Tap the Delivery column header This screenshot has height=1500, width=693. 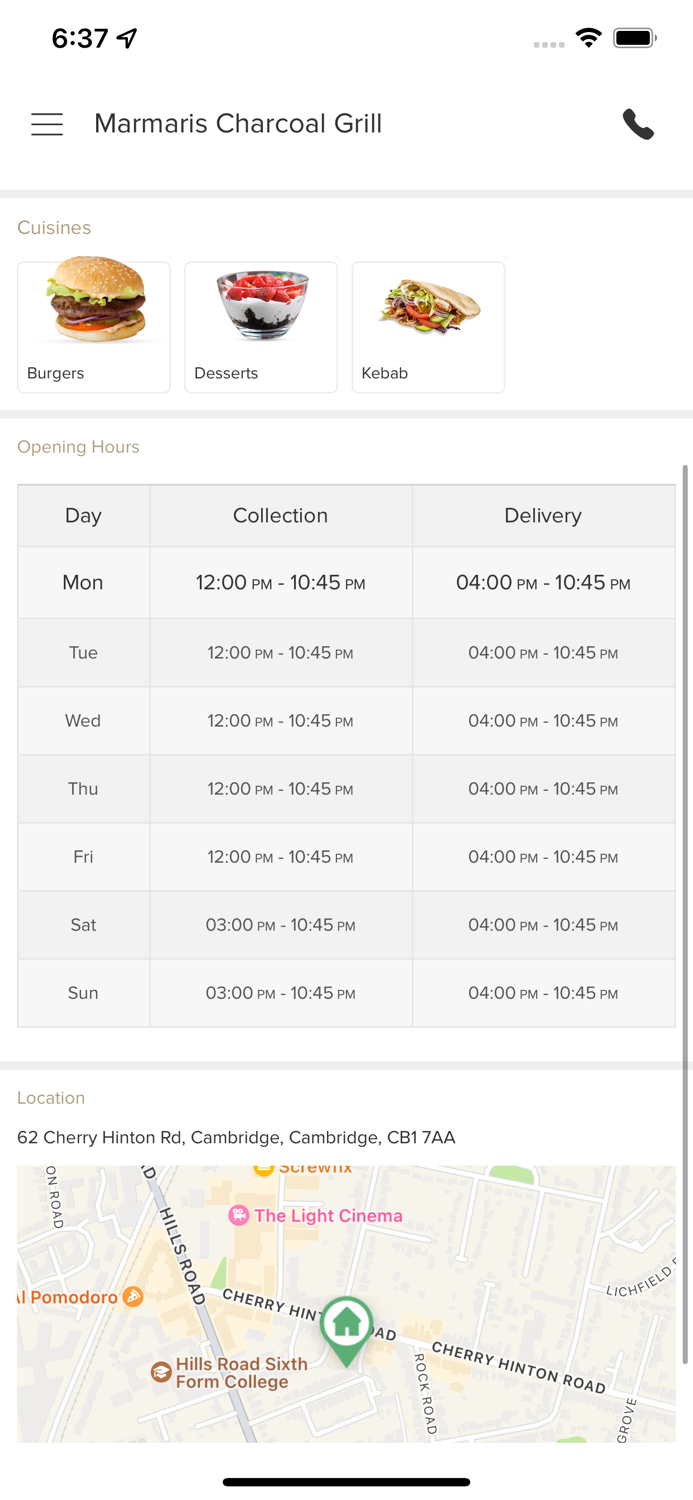pos(543,516)
